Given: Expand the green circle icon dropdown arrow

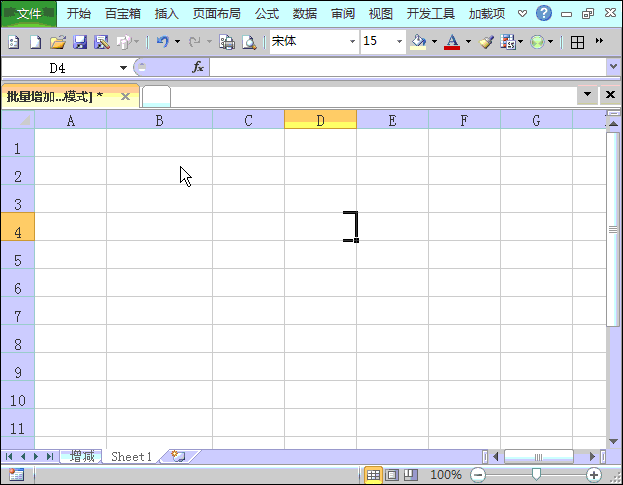Looking at the screenshot, I should (x=550, y=41).
